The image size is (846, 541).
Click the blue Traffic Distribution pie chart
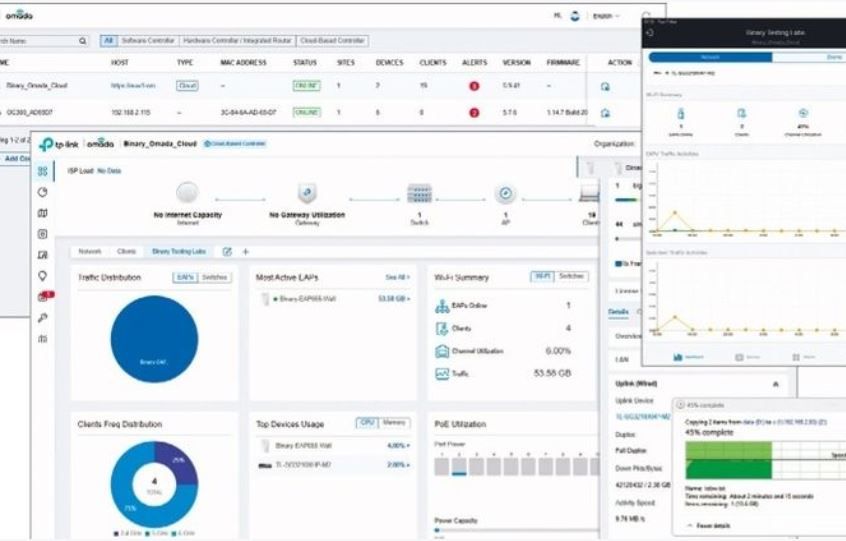pyautogui.click(x=154, y=339)
